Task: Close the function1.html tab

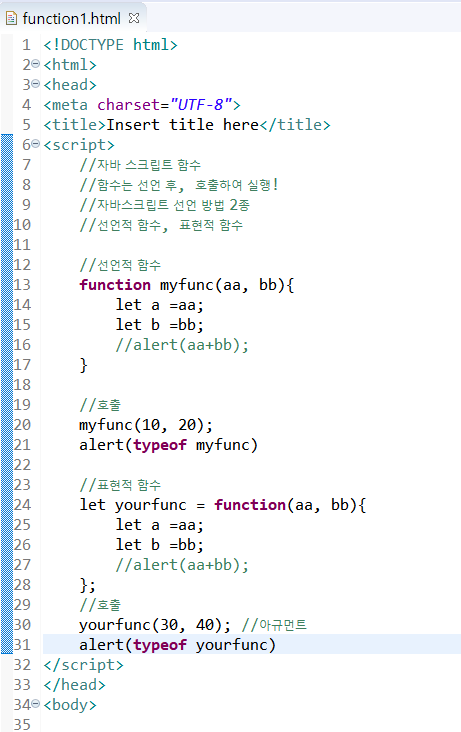Action: point(134,18)
